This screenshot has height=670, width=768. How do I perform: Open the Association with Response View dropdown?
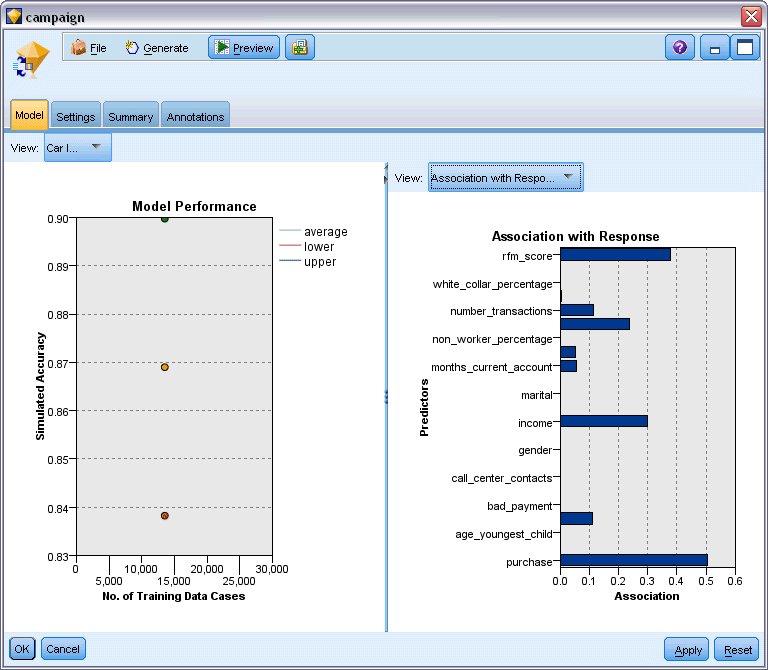(x=505, y=177)
